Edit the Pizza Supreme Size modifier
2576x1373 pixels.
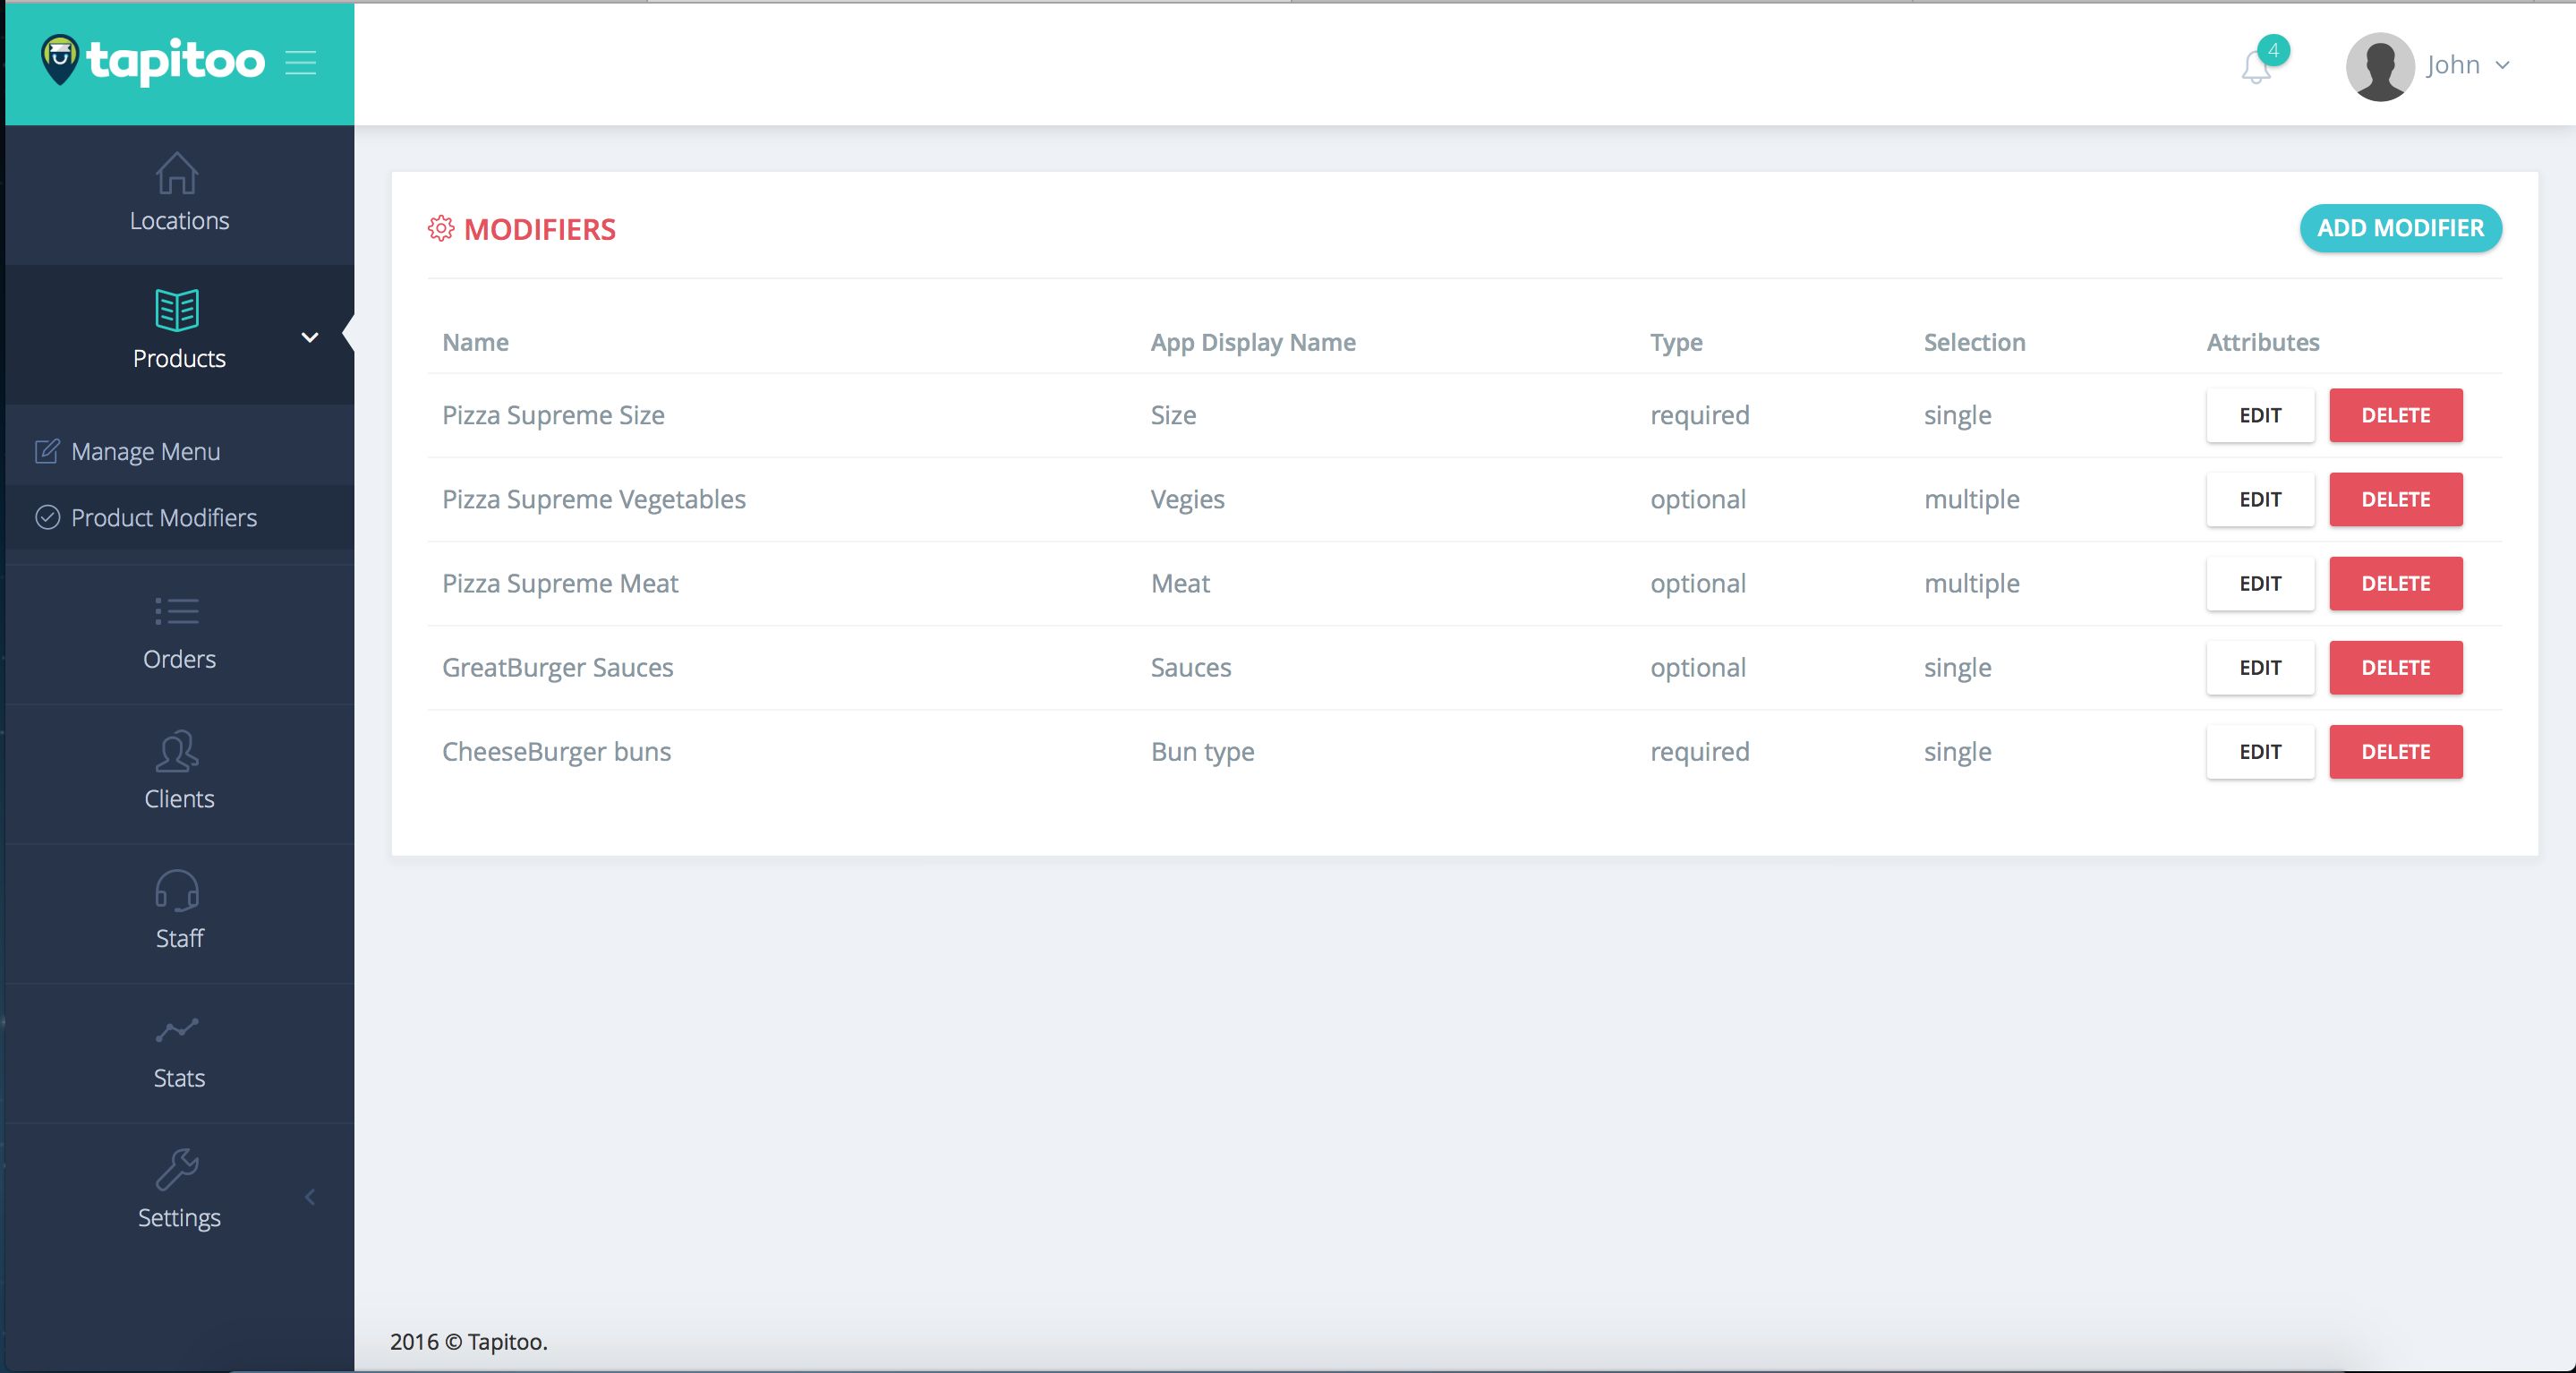(x=2259, y=415)
